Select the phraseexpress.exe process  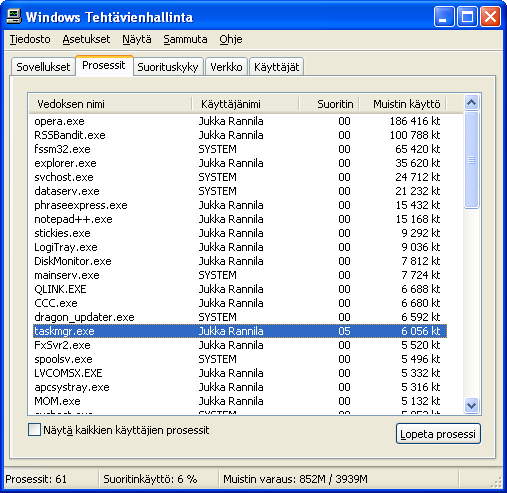pyautogui.click(x=240, y=205)
